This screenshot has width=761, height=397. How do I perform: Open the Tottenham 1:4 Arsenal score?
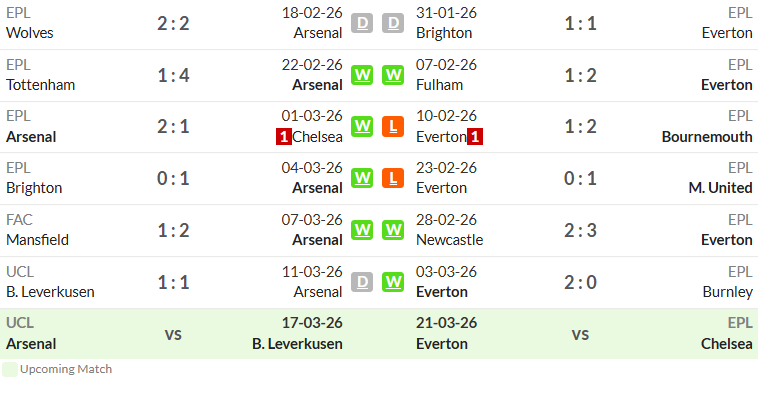click(x=173, y=75)
